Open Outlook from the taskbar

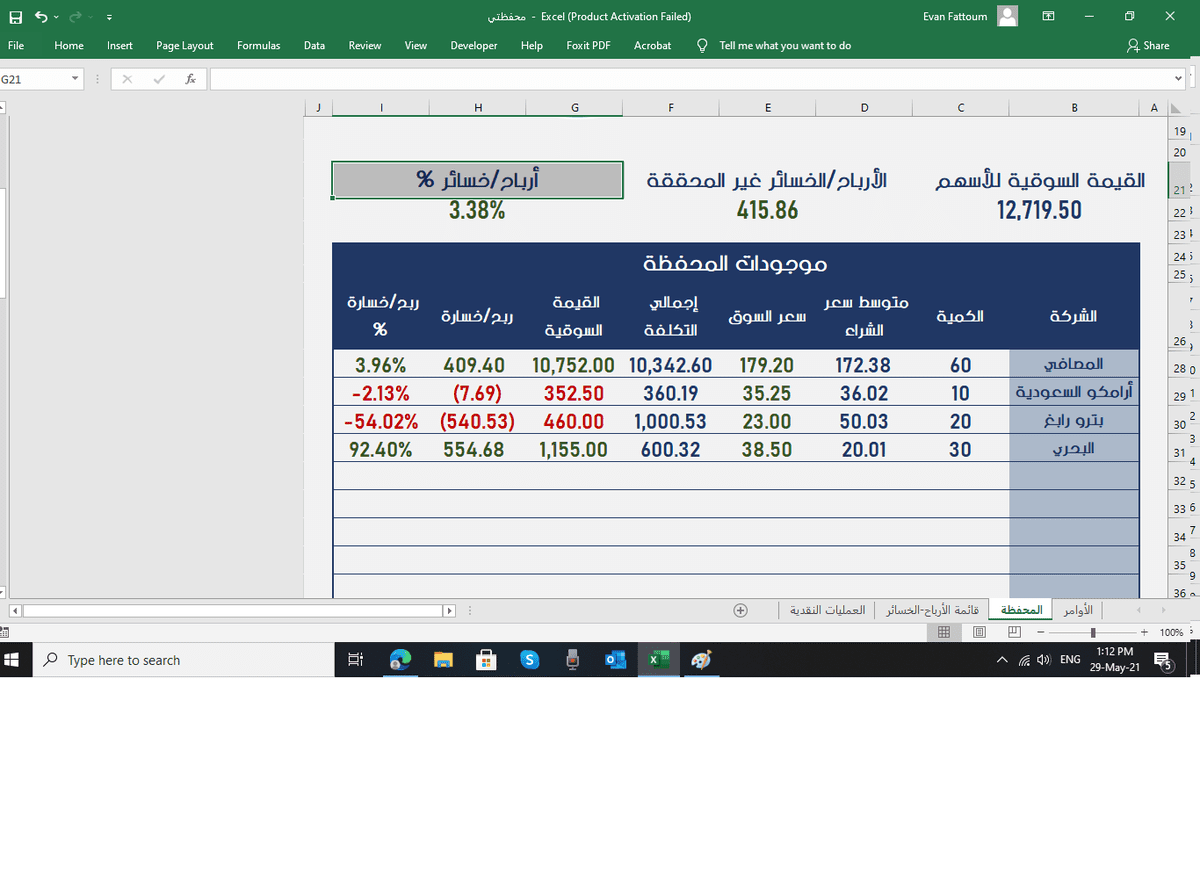pyautogui.click(x=616, y=660)
